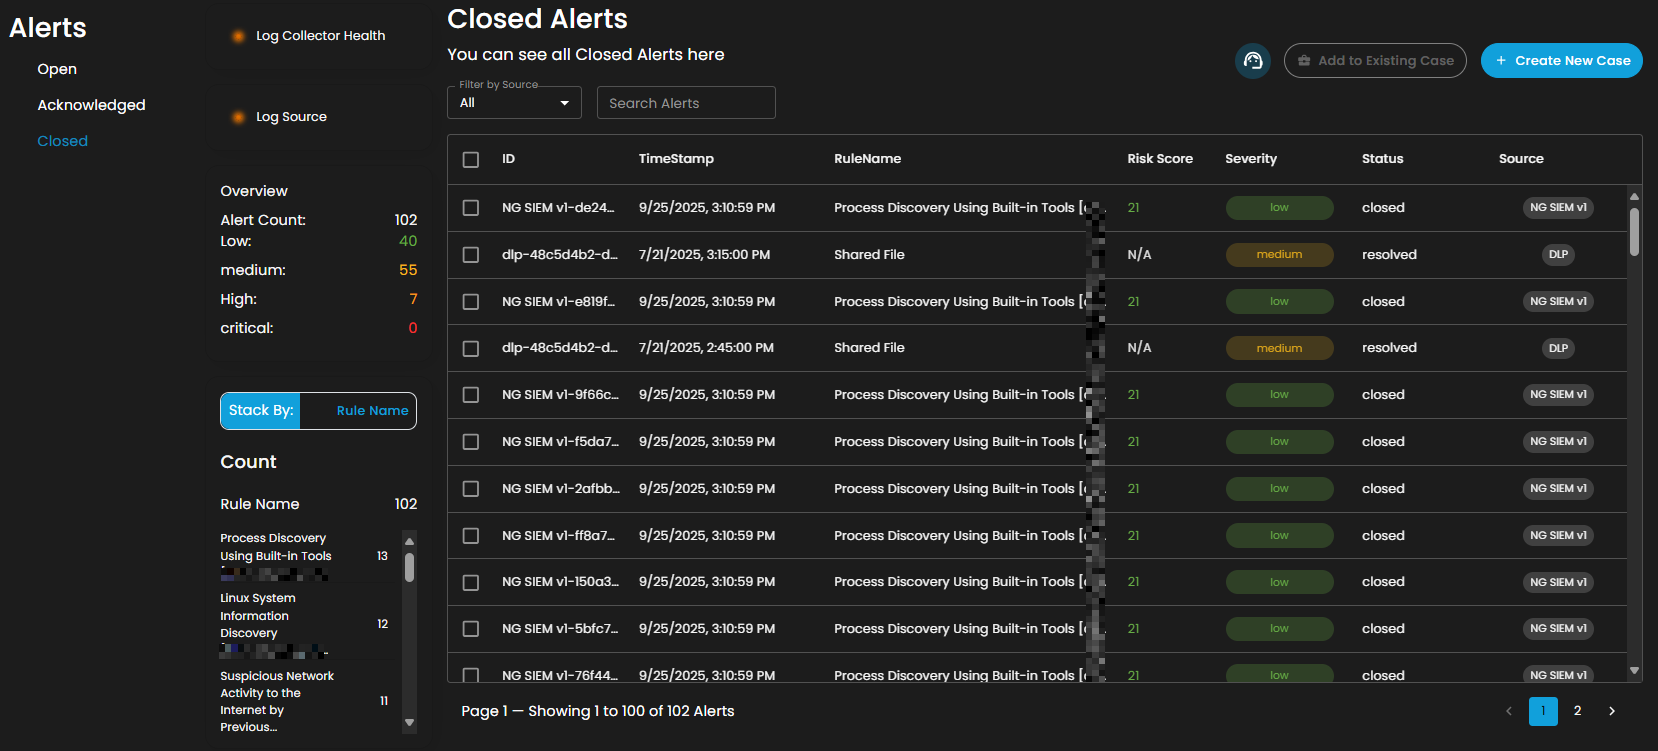
Task: Open the Filter by Source dropdown
Action: (x=514, y=103)
